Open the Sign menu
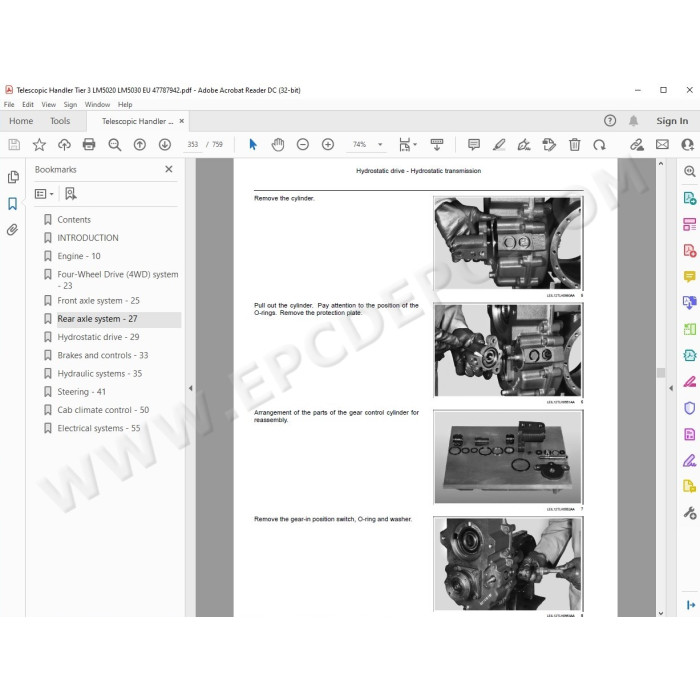700x700 pixels. tap(70, 104)
